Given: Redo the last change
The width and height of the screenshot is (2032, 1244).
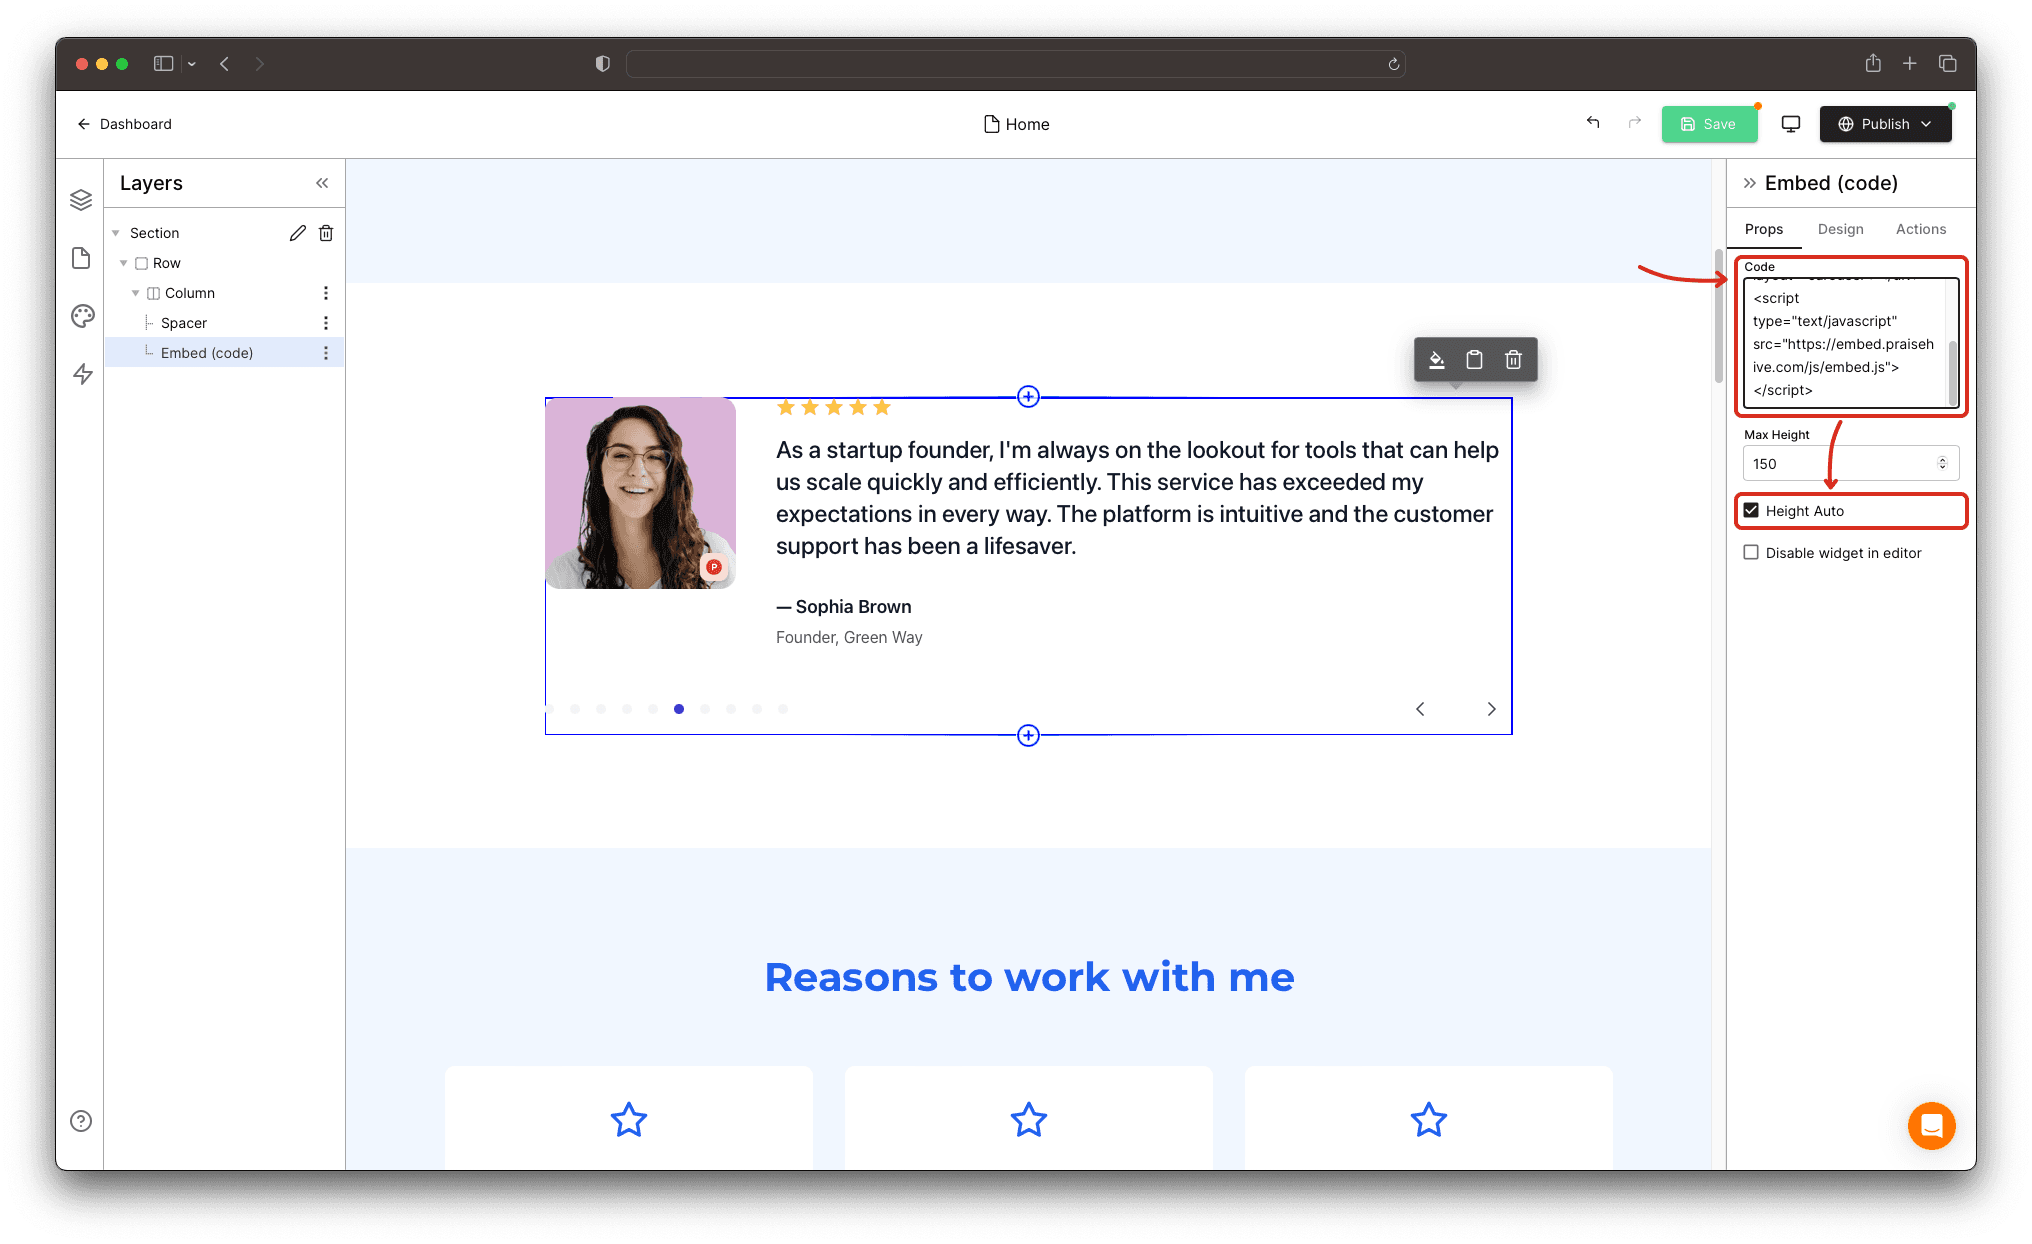Looking at the screenshot, I should pos(1635,122).
